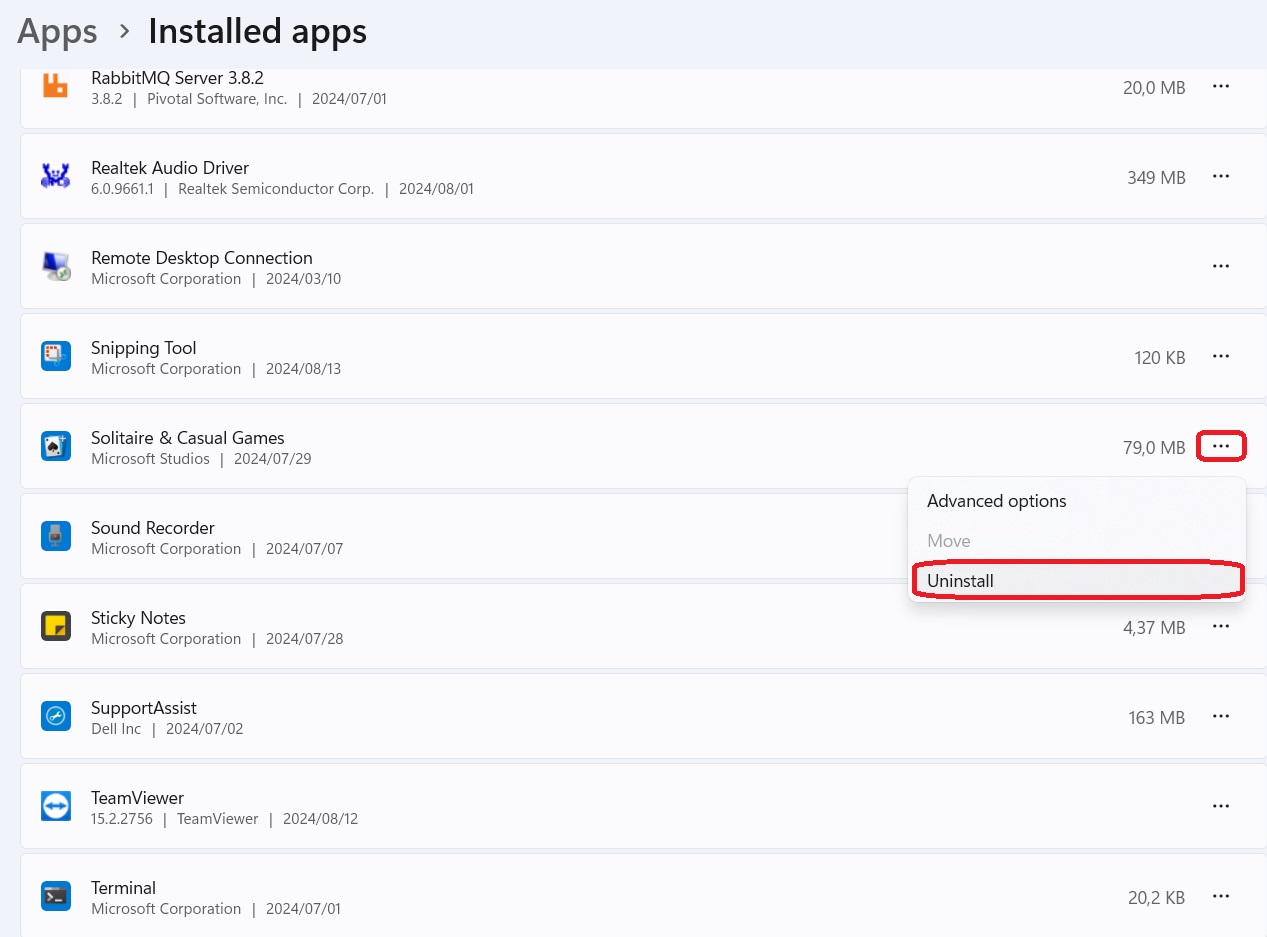Click the 2024/07/07 Sound Recorder date
Screen dimensions: 1267x937
point(304,549)
